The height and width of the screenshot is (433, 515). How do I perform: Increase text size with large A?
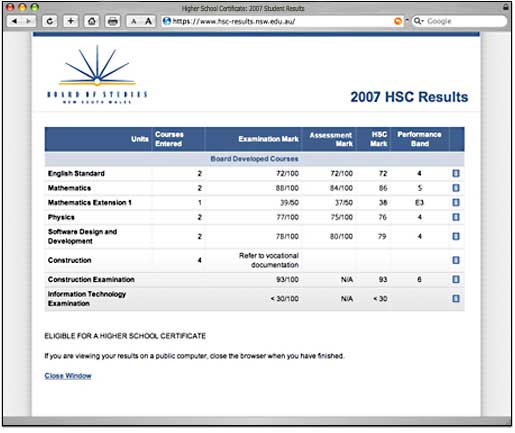[148, 21]
